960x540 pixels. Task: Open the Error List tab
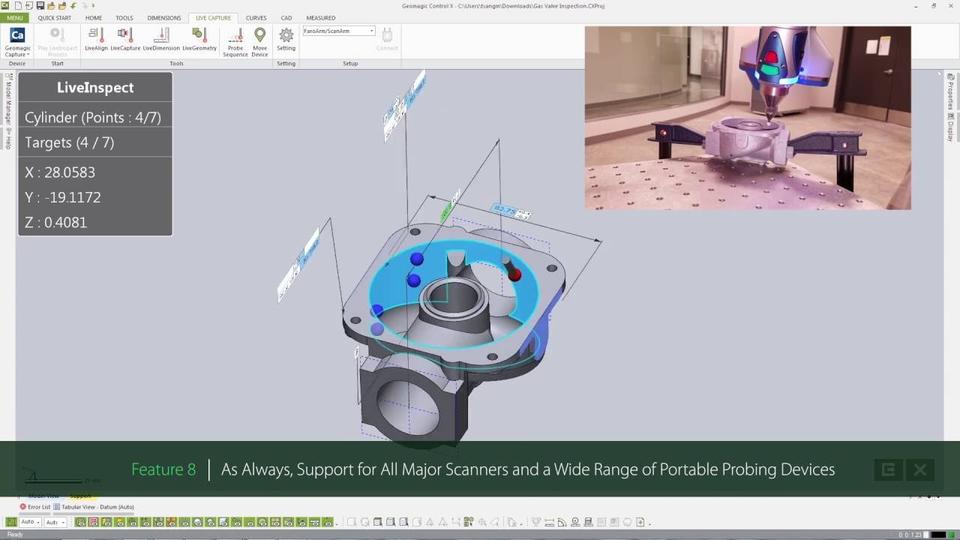click(x=35, y=507)
